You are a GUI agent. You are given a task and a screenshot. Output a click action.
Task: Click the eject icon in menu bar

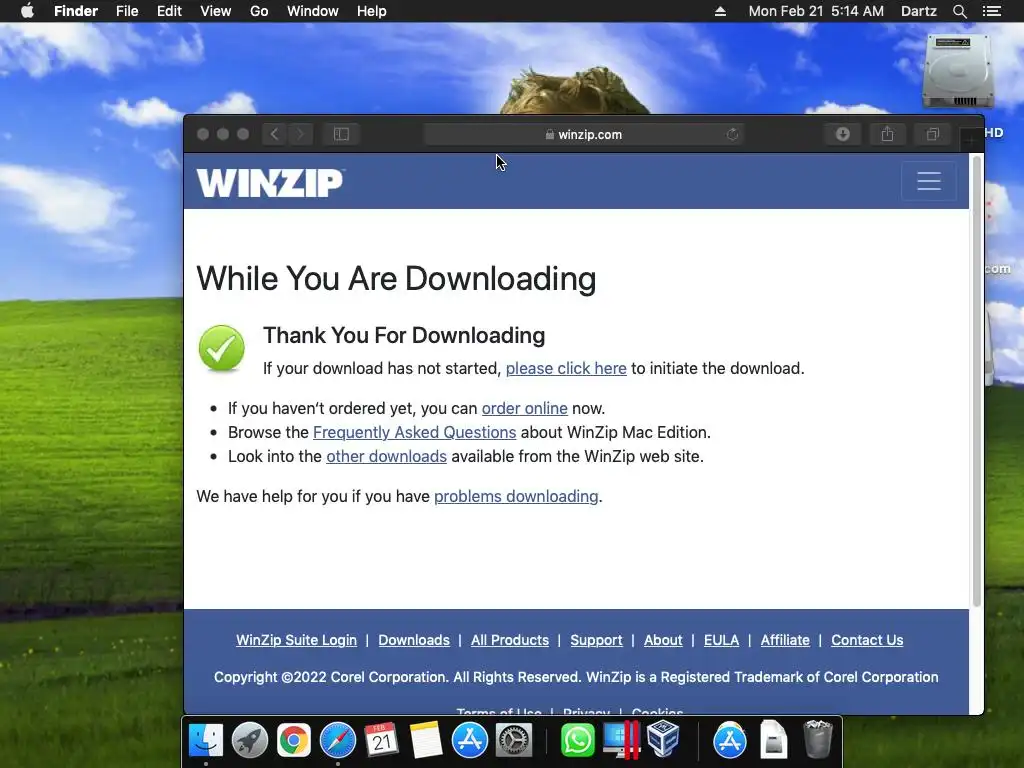click(720, 11)
